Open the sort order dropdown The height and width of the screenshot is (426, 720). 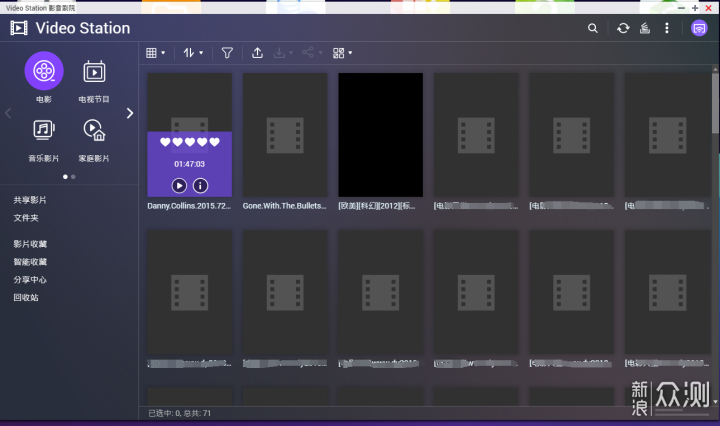click(193, 53)
